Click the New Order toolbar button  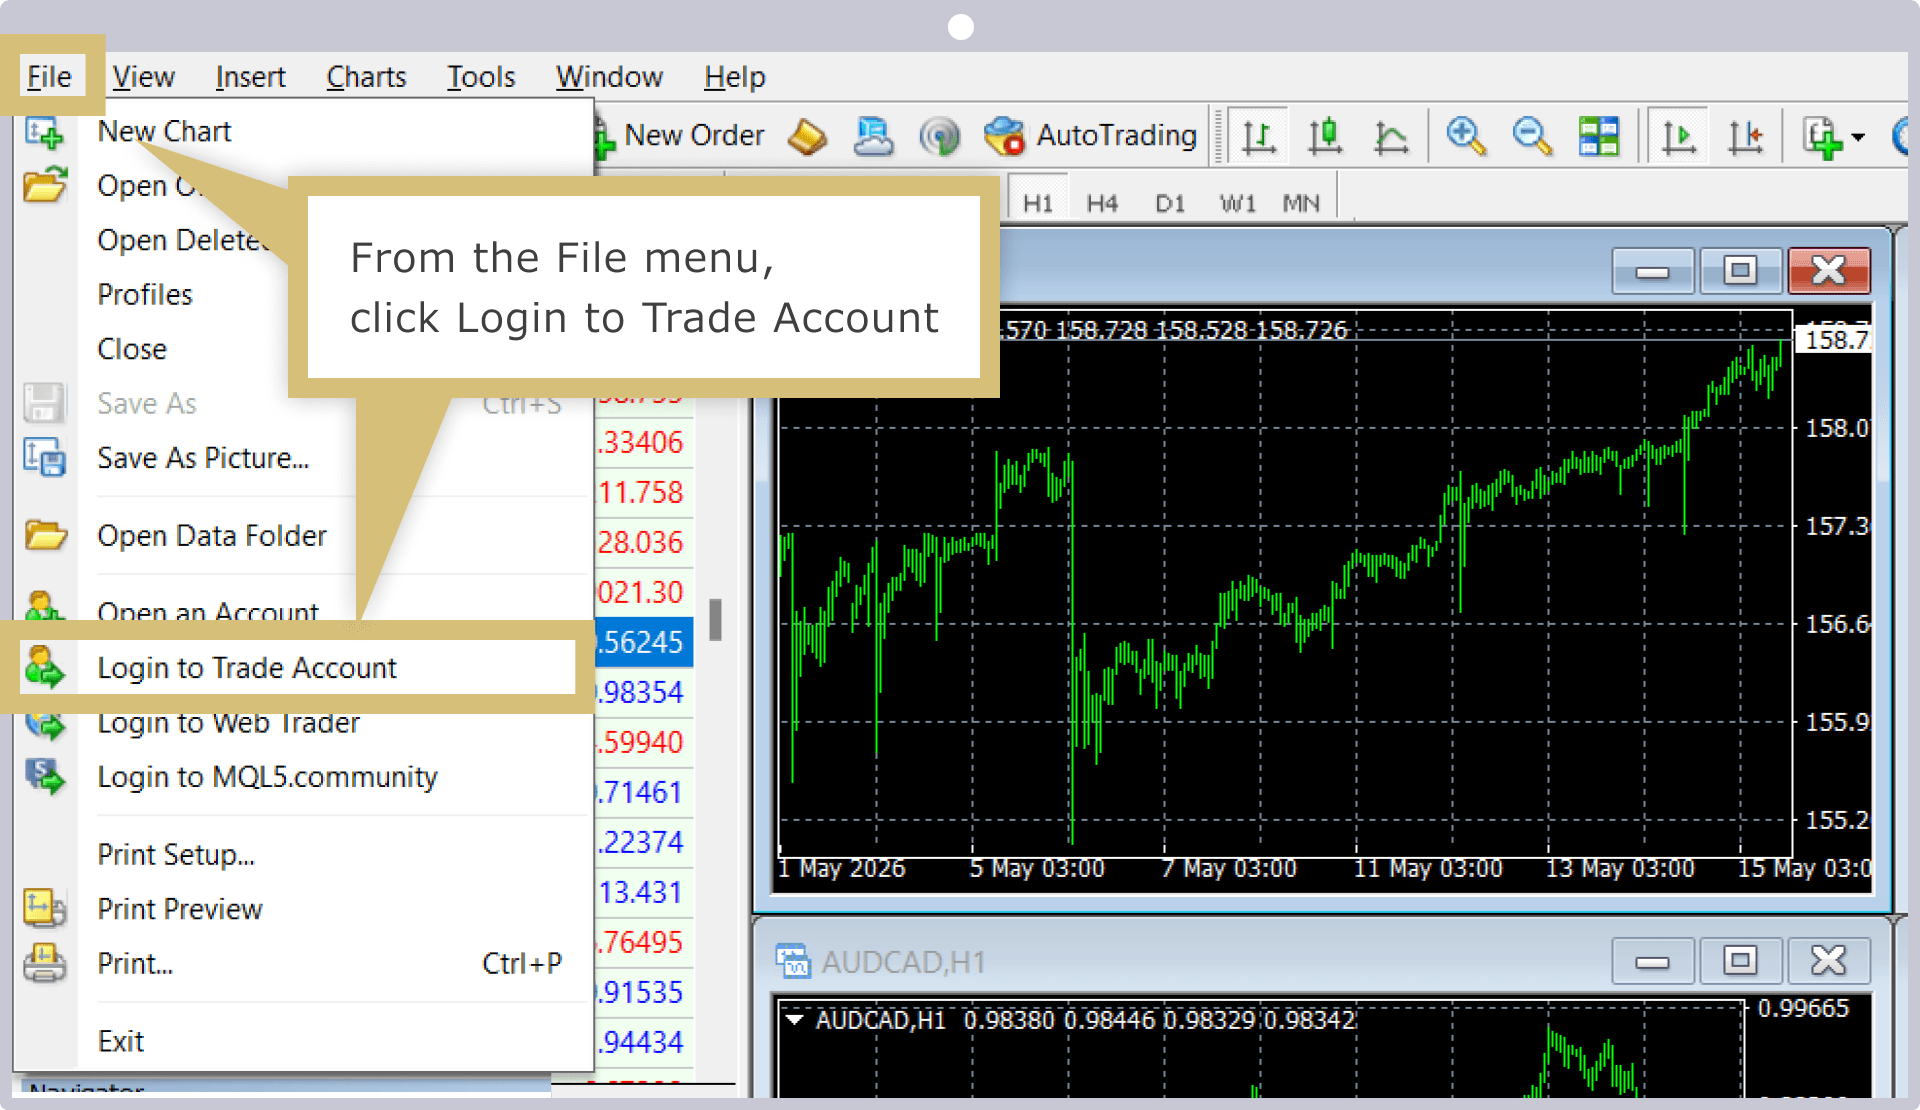pyautogui.click(x=682, y=135)
